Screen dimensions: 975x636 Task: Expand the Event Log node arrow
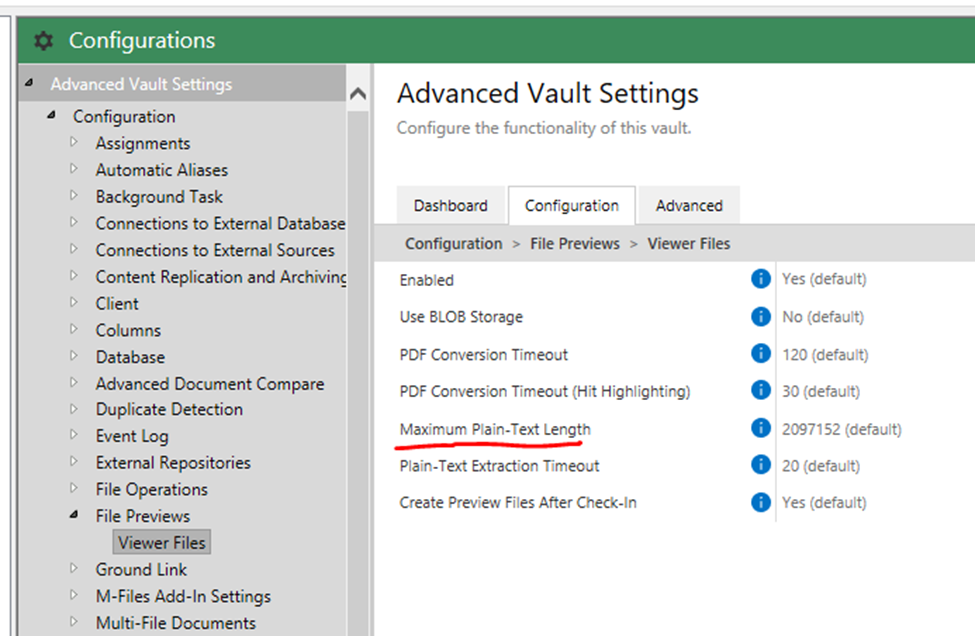[74, 435]
